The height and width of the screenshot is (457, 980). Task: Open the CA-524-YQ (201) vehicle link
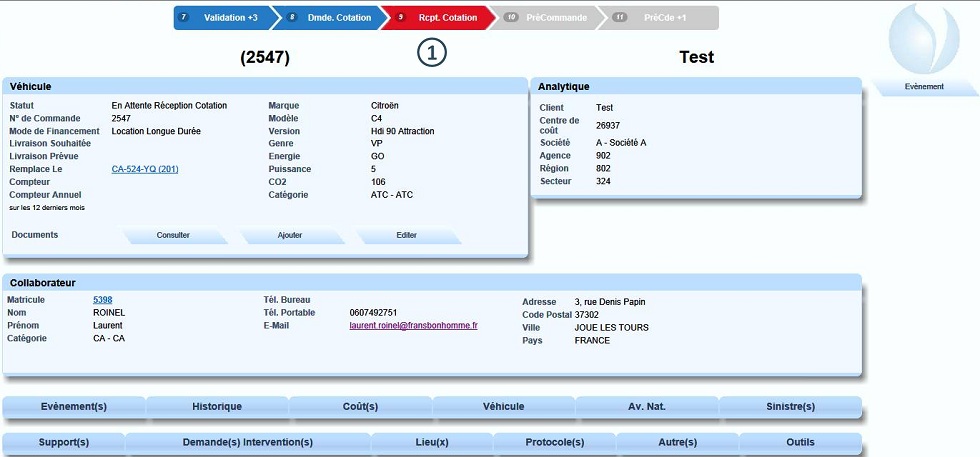(x=145, y=169)
